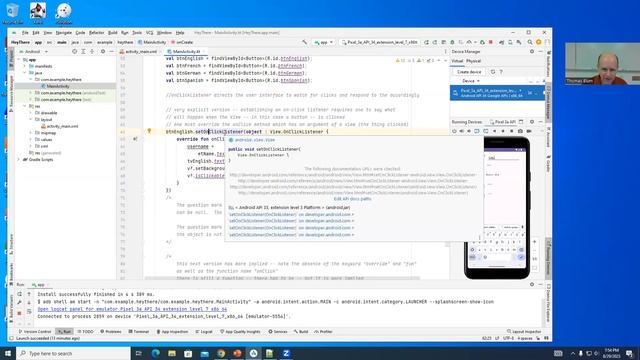
Task: Click the emulator power button icon
Action: coord(454,131)
